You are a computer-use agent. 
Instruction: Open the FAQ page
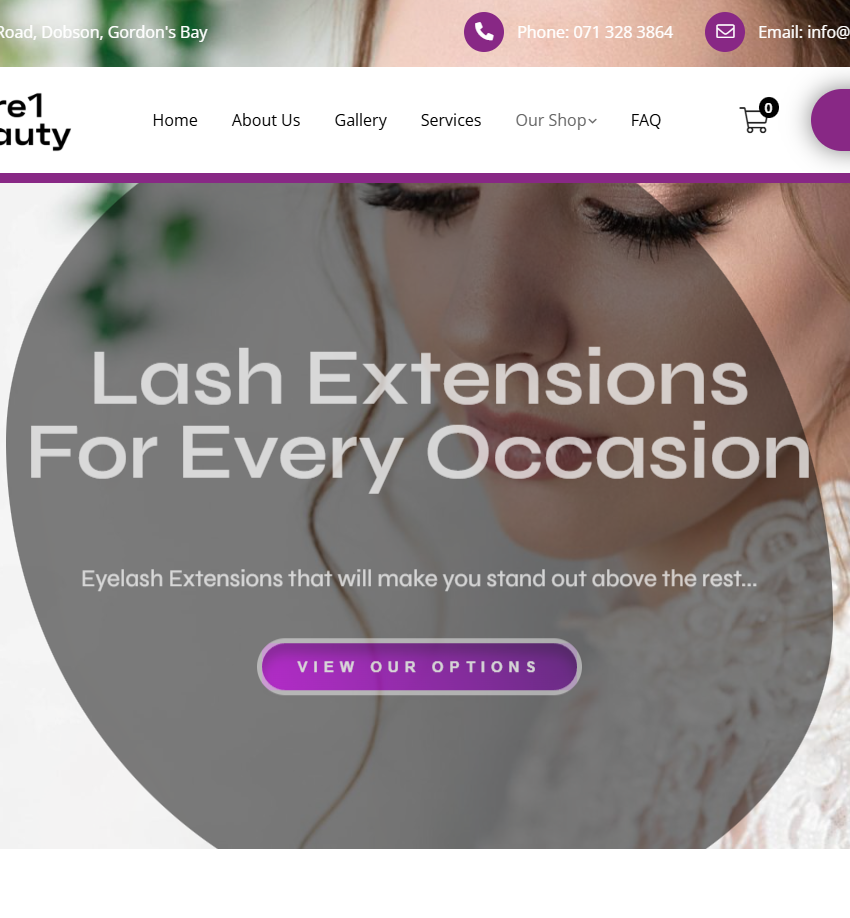[646, 120]
